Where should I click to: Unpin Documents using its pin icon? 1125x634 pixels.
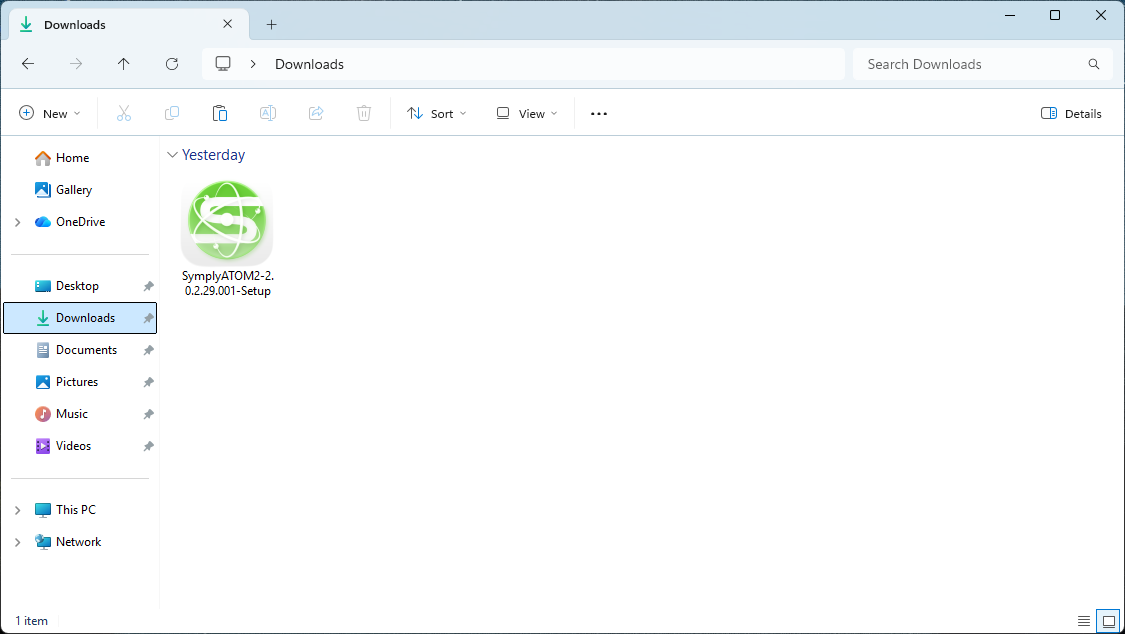[x=149, y=350]
